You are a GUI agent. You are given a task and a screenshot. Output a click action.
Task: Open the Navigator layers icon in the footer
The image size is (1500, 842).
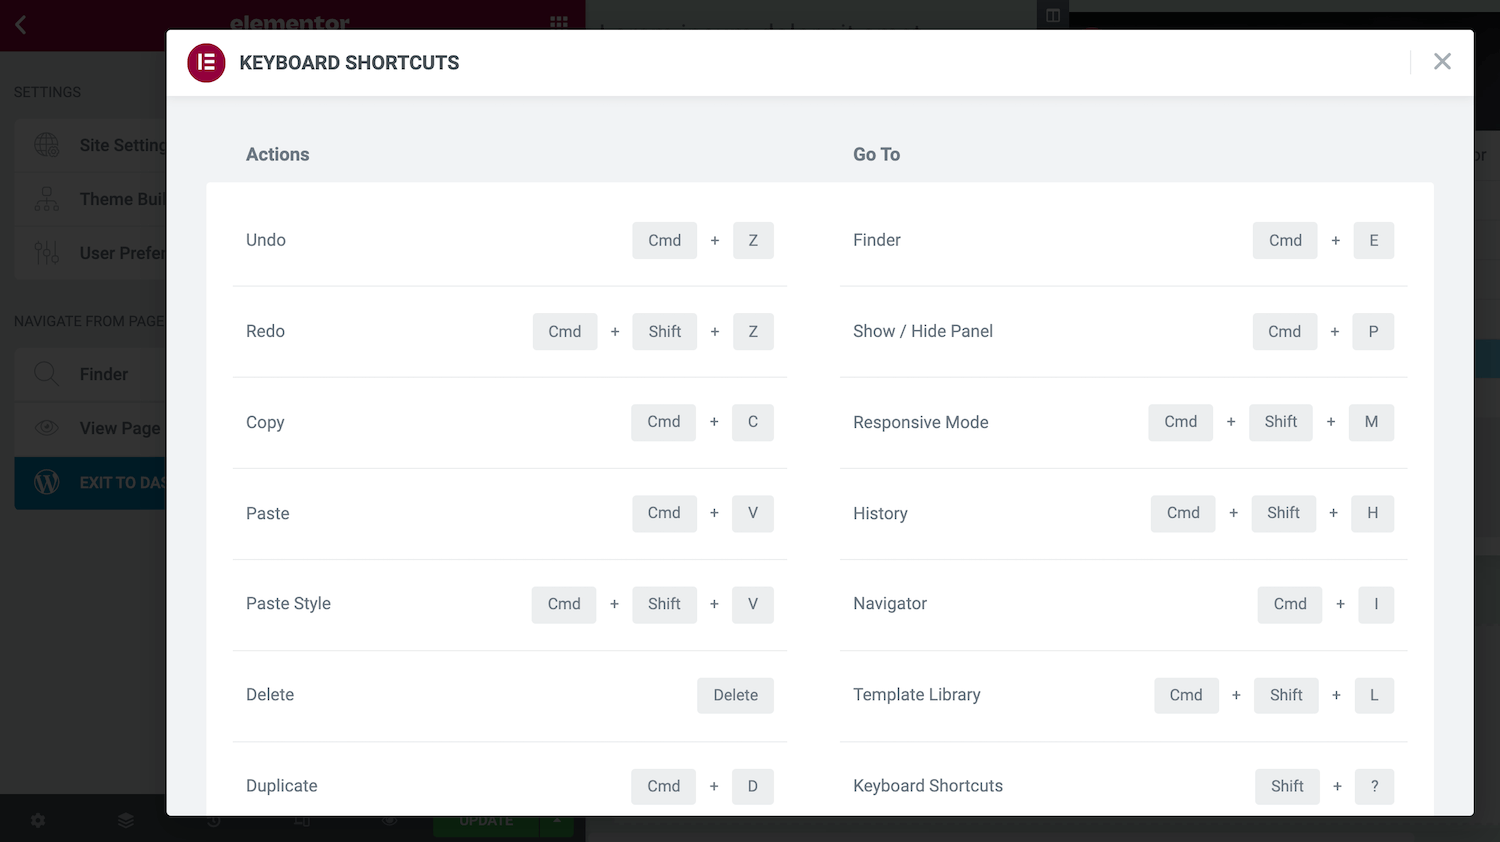(125, 820)
